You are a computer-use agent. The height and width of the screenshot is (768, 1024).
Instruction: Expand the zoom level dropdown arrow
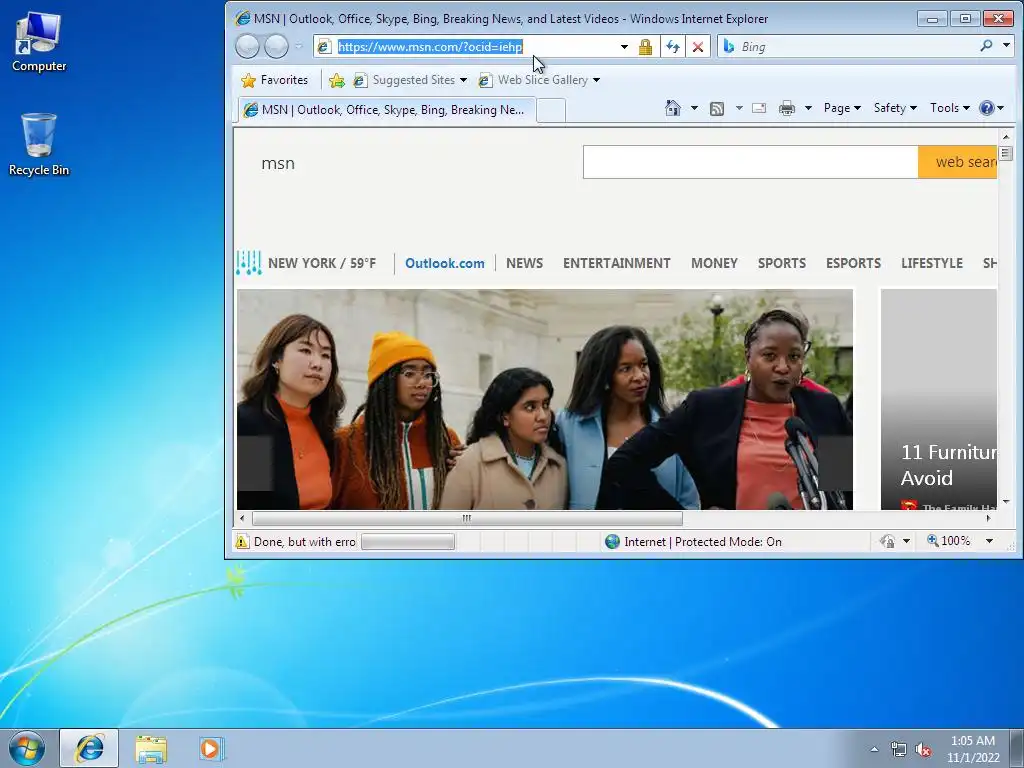coord(989,541)
